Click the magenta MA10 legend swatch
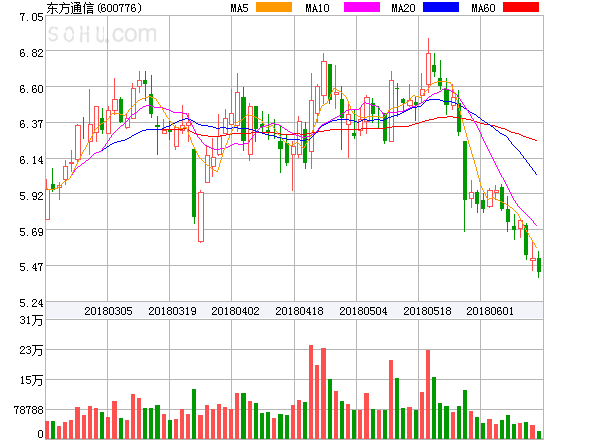Viewport: 600px width, 440px height. 362,7
